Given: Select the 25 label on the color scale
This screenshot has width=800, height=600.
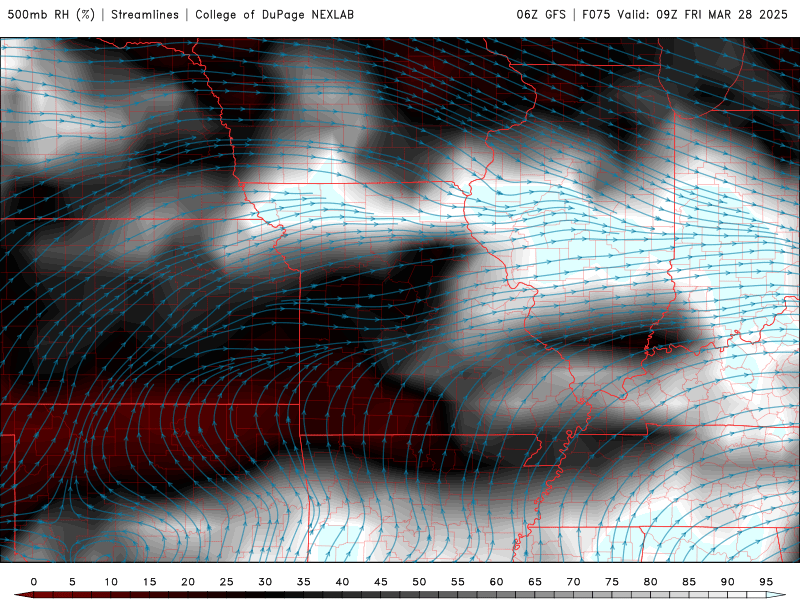Looking at the screenshot, I should coord(227,582).
